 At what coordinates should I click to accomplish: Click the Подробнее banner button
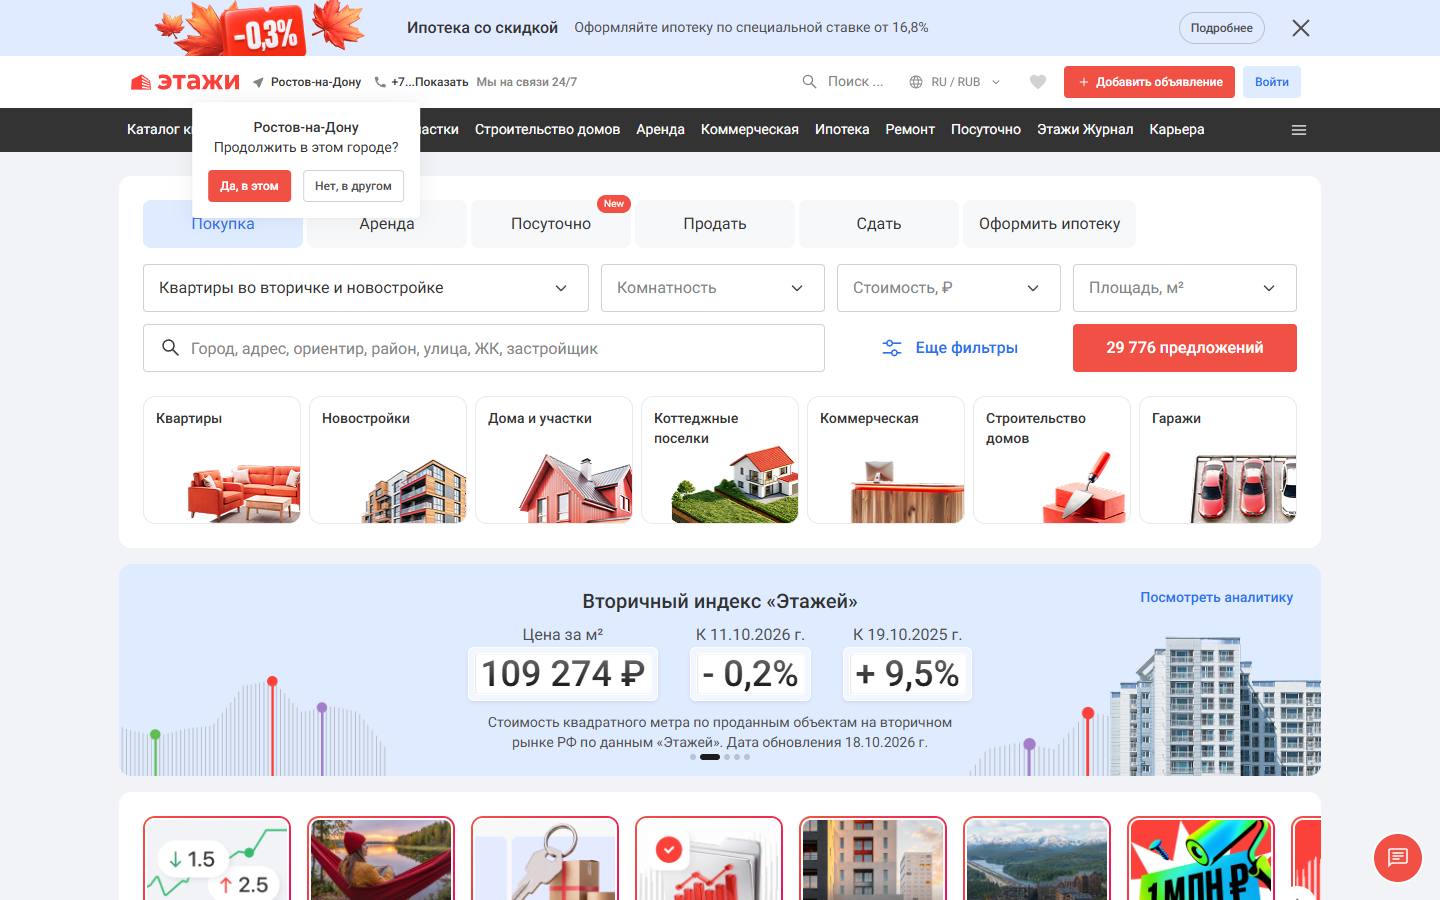click(x=1221, y=28)
